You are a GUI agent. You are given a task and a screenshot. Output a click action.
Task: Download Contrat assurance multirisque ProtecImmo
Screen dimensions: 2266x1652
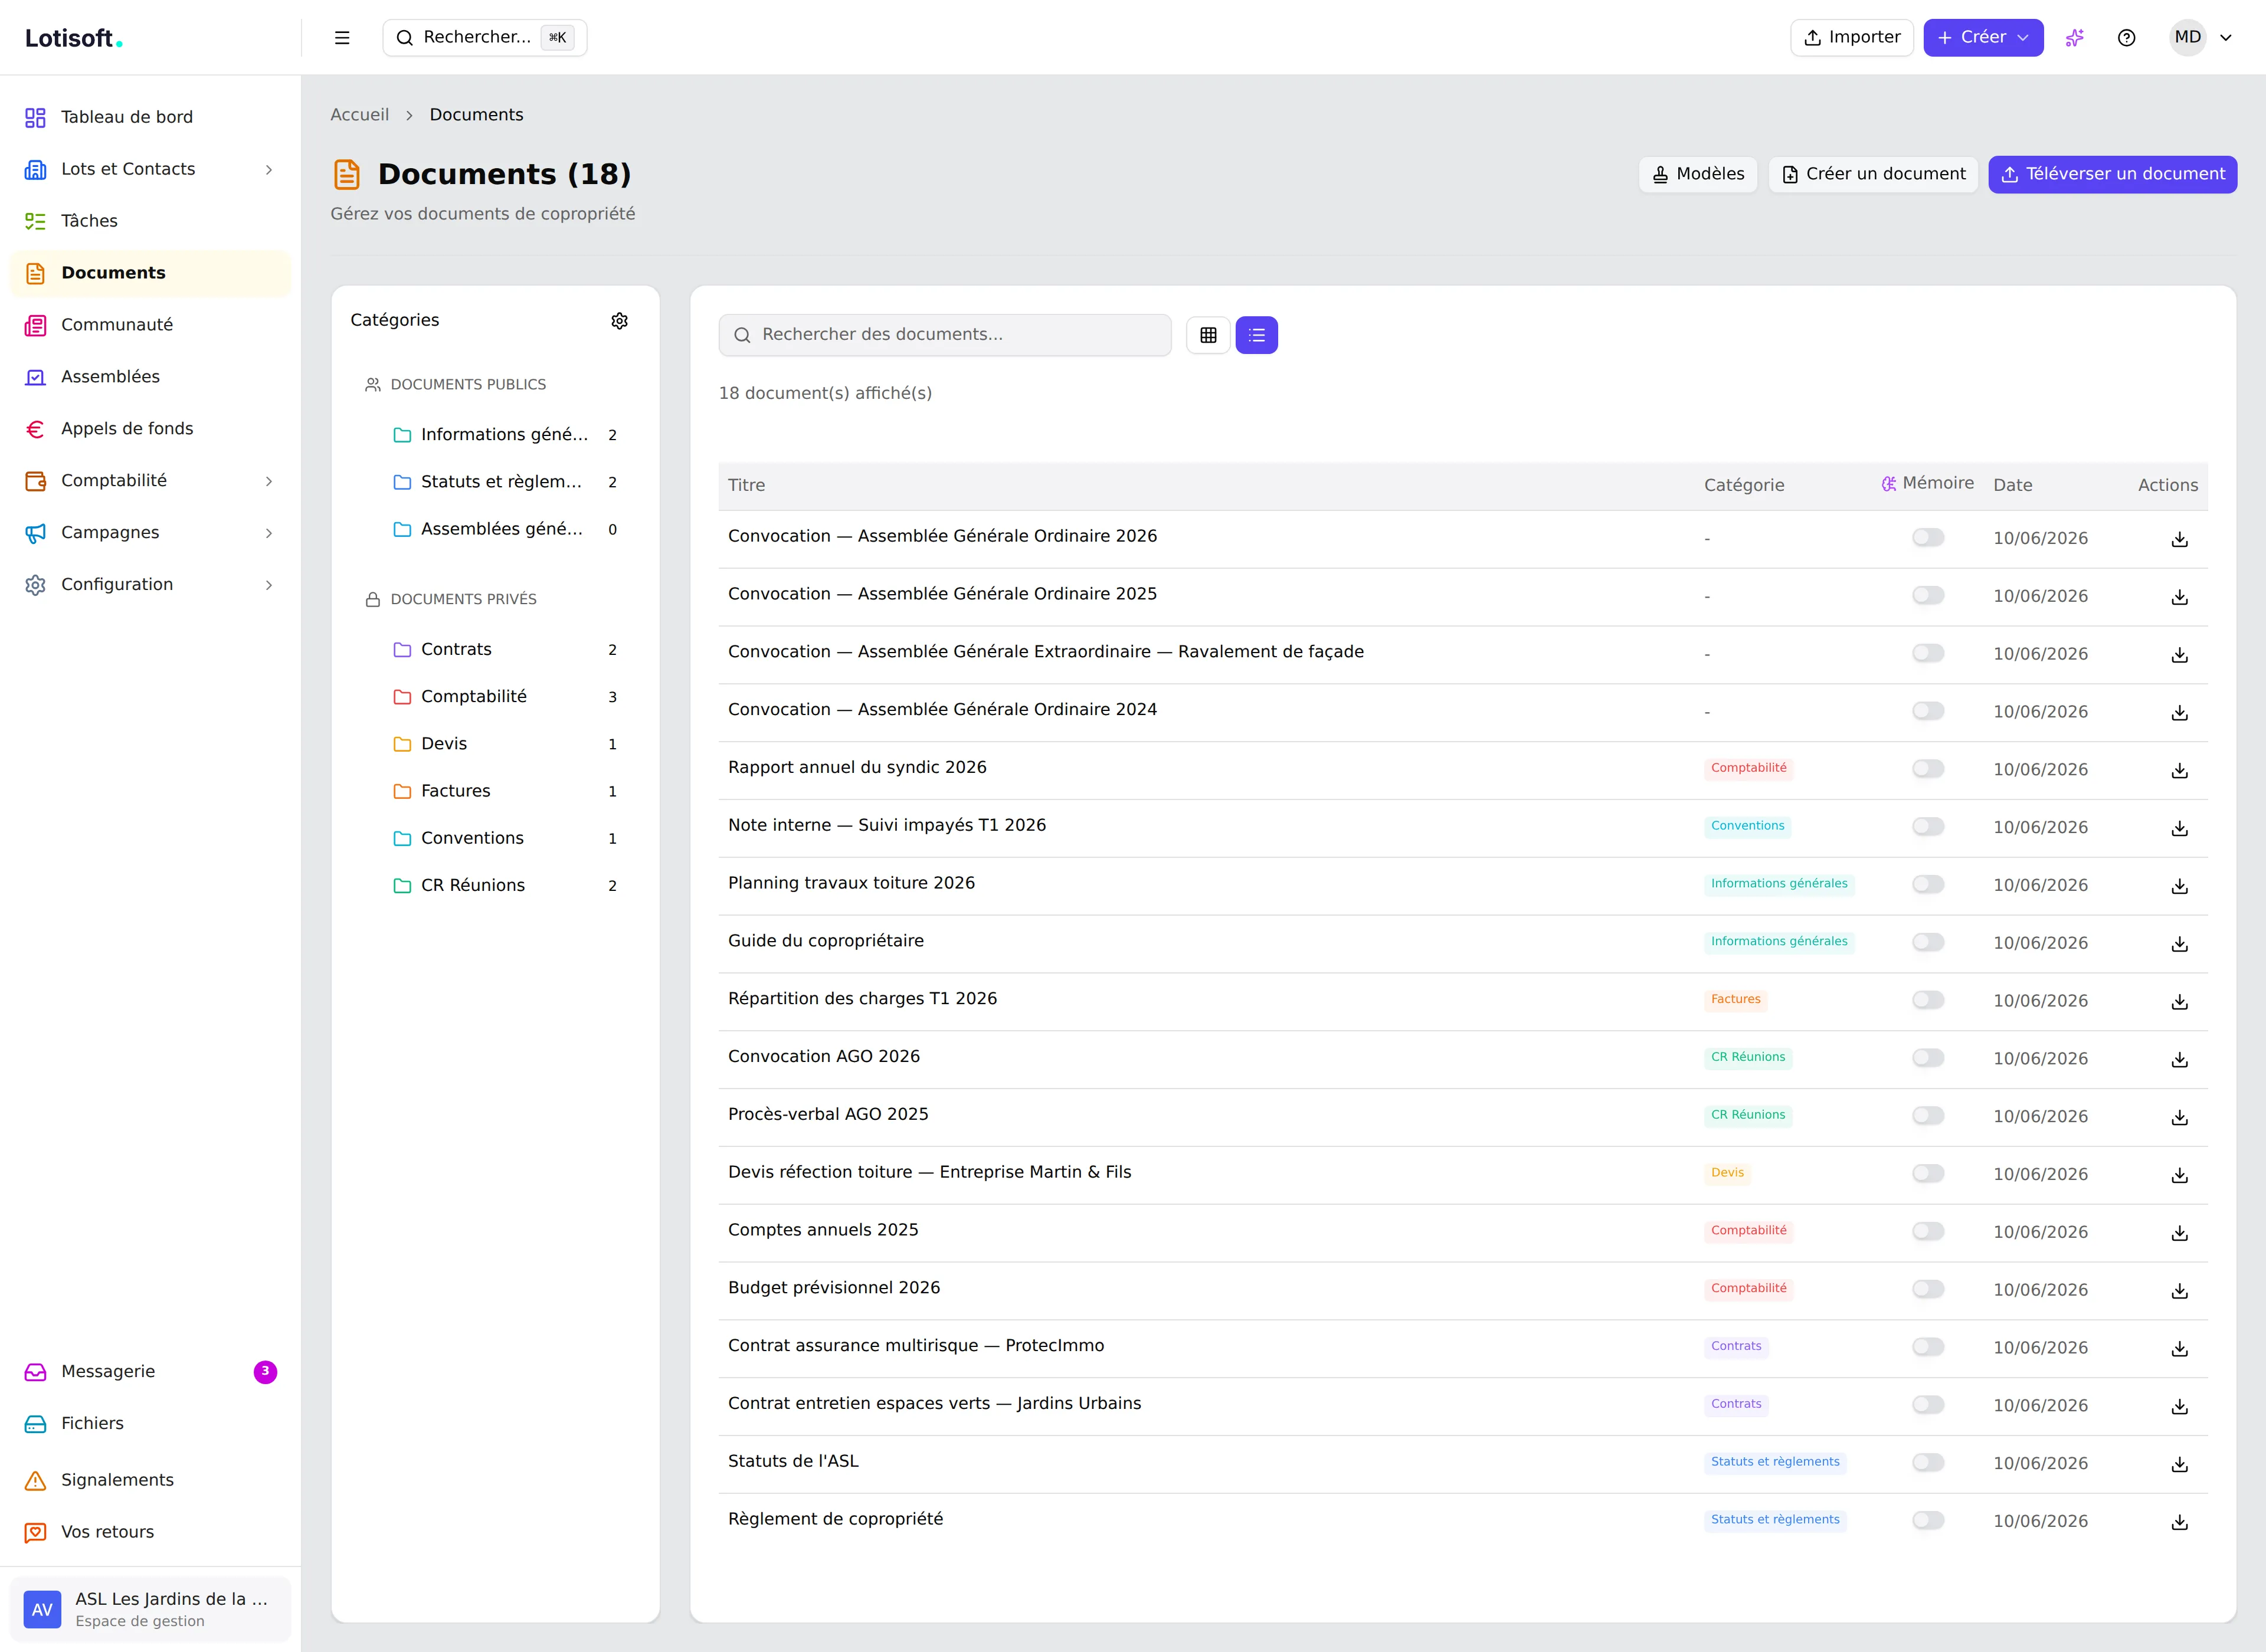coord(2180,1349)
